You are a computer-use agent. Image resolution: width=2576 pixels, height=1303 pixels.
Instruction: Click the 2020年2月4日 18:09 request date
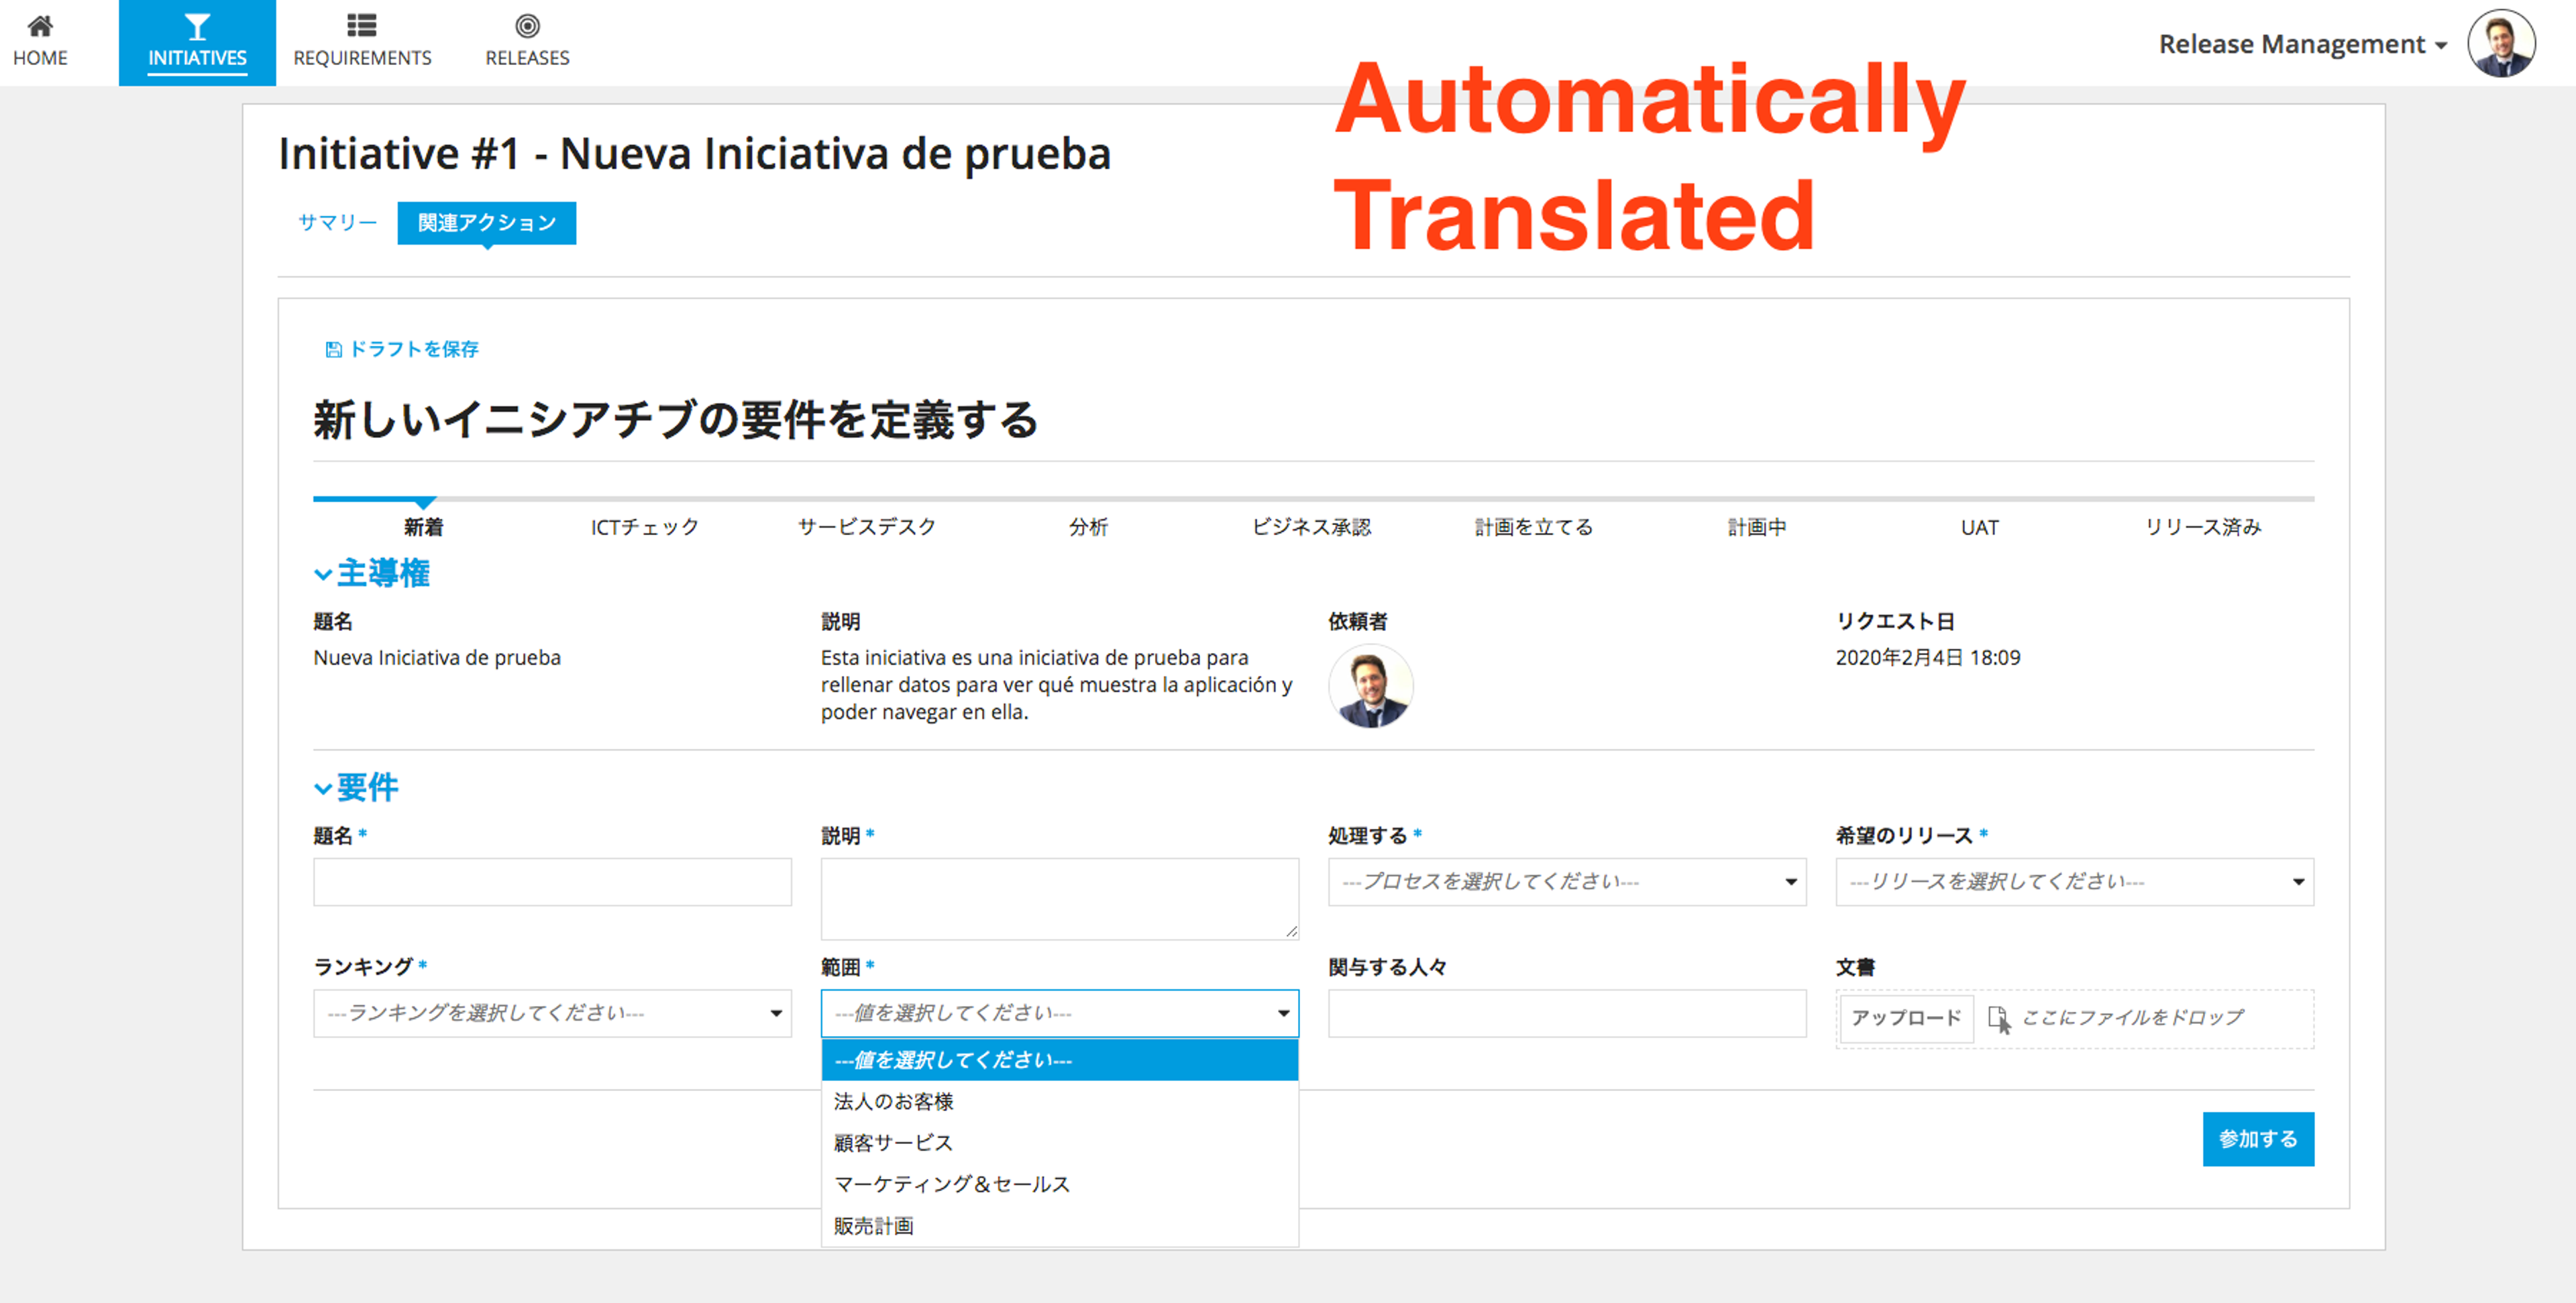pos(1927,658)
